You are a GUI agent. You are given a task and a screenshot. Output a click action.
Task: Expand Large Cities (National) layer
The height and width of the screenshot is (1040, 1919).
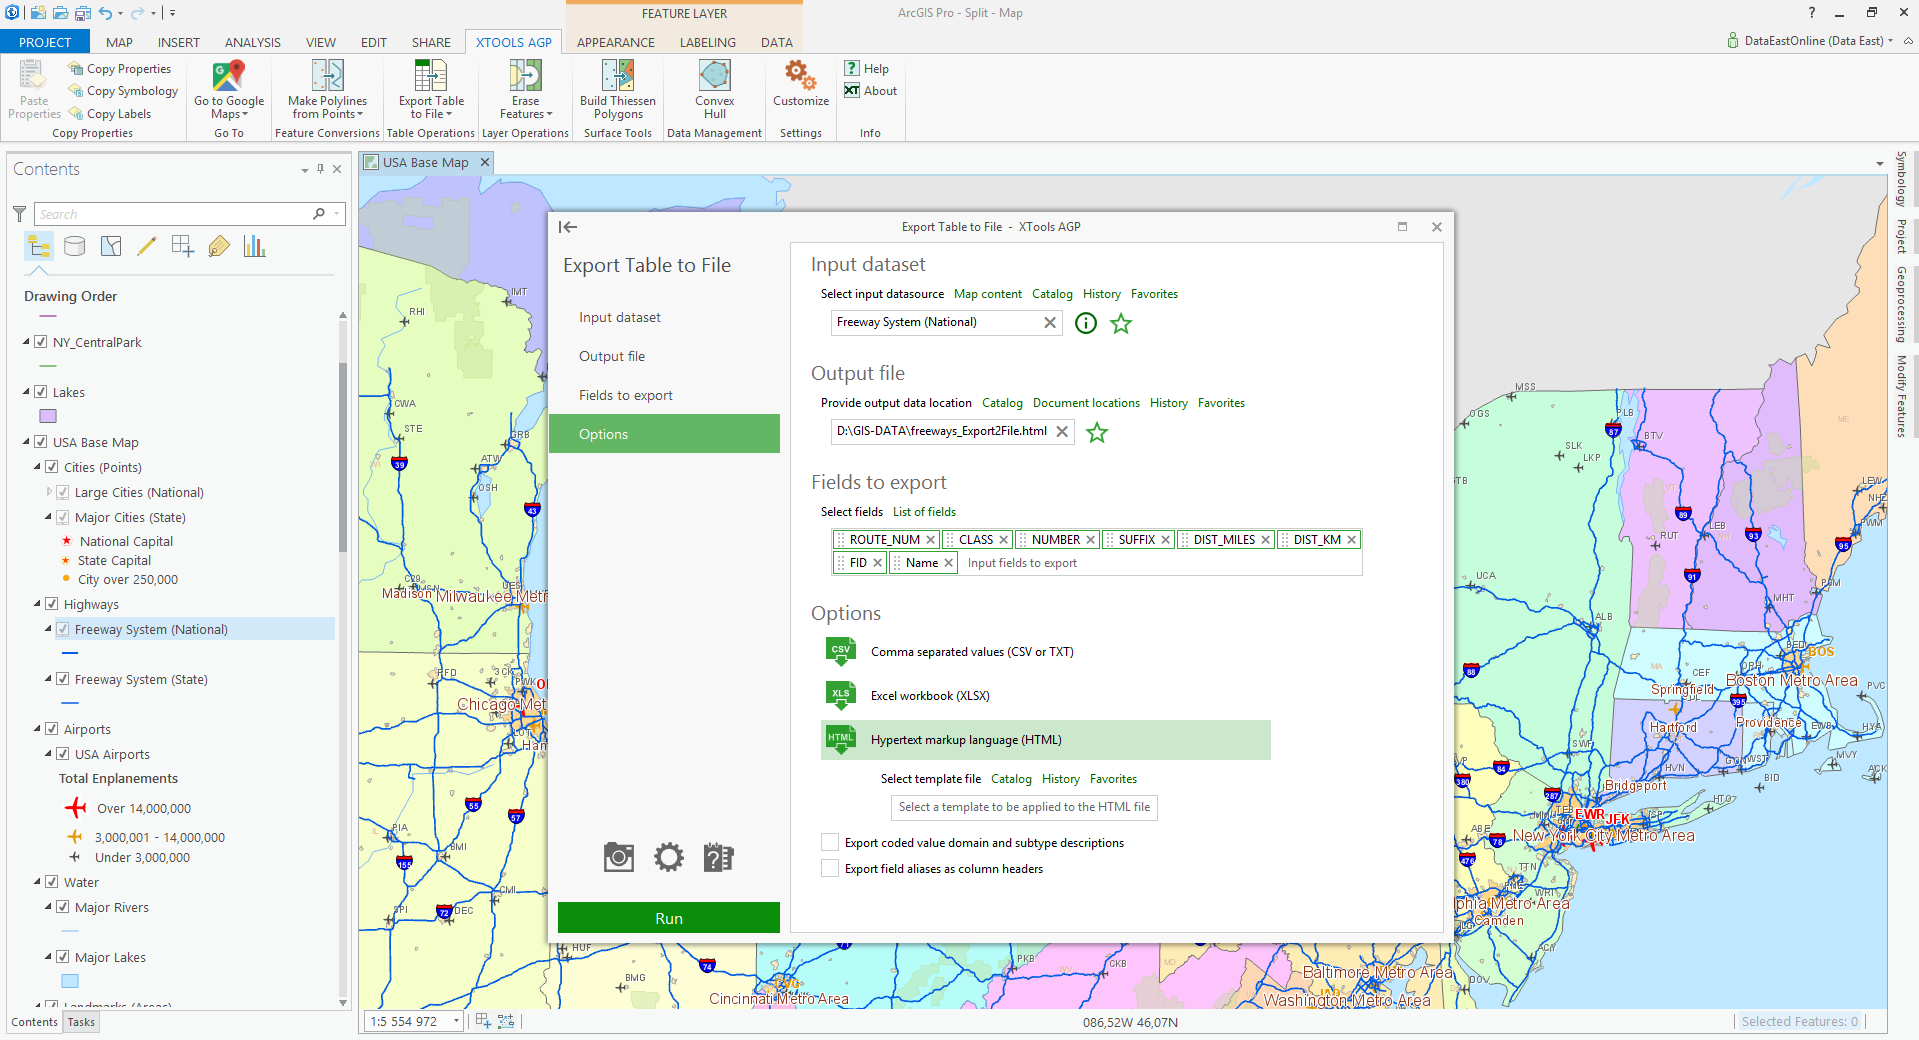[49, 492]
